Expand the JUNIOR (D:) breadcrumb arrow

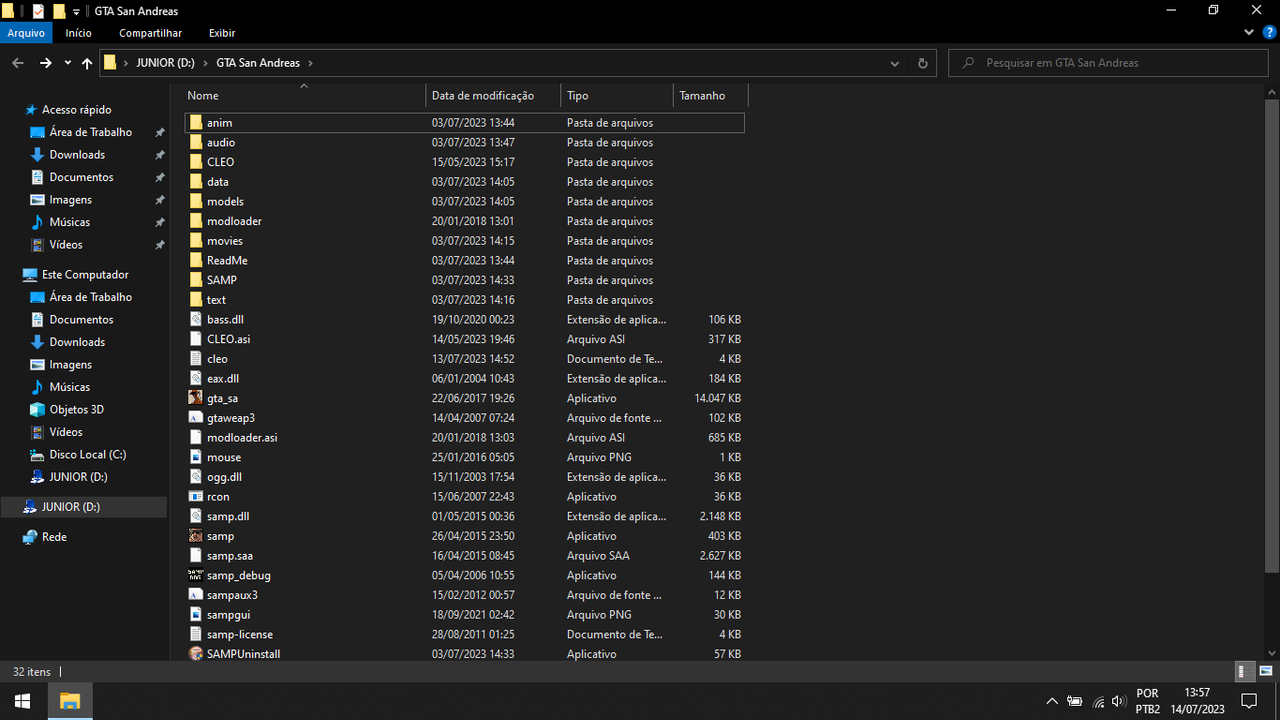[206, 63]
